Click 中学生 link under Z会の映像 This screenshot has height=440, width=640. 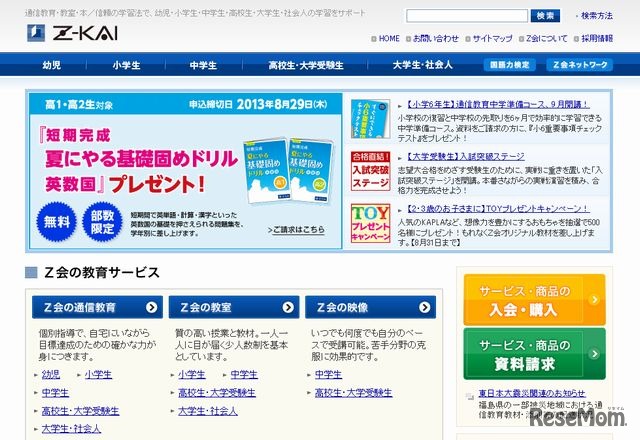(x=328, y=374)
